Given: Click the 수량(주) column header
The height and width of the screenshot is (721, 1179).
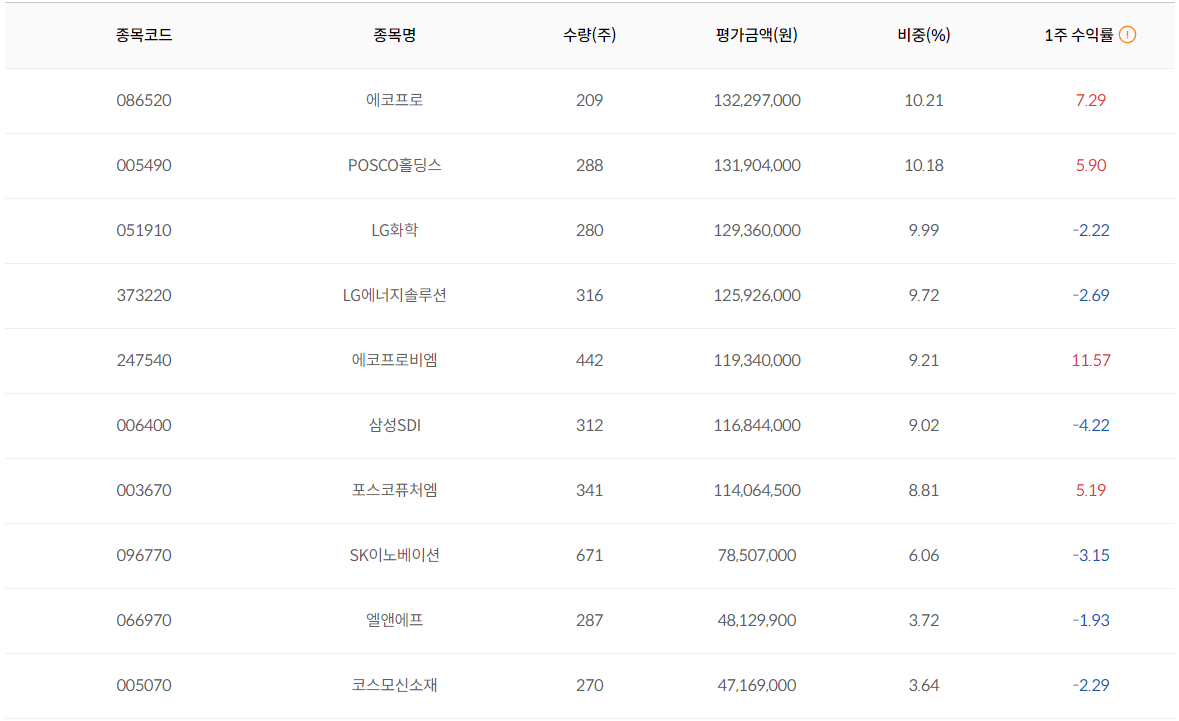Looking at the screenshot, I should tap(590, 35).
